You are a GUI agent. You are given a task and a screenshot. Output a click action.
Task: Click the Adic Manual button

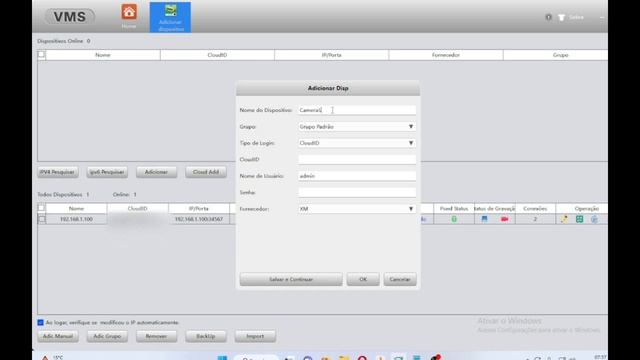coord(58,336)
